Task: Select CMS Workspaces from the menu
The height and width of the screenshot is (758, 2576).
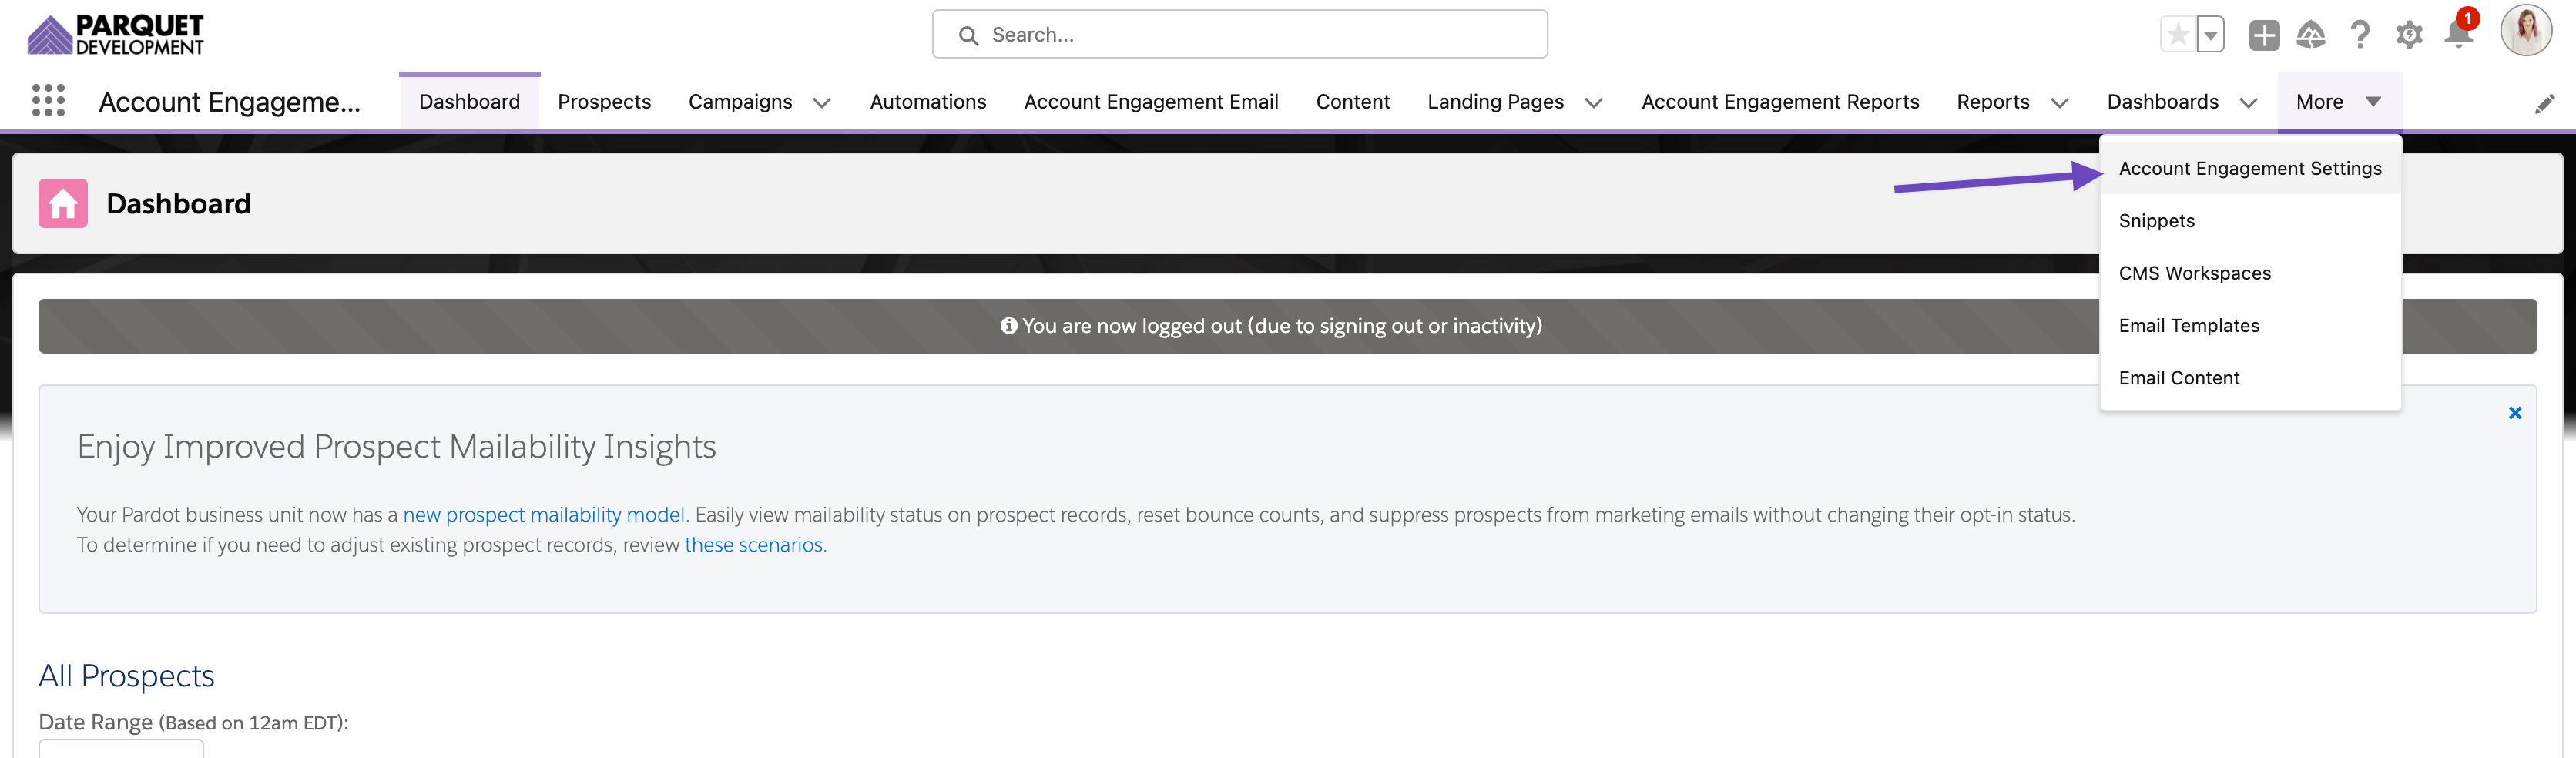Action: [x=2250, y=273]
